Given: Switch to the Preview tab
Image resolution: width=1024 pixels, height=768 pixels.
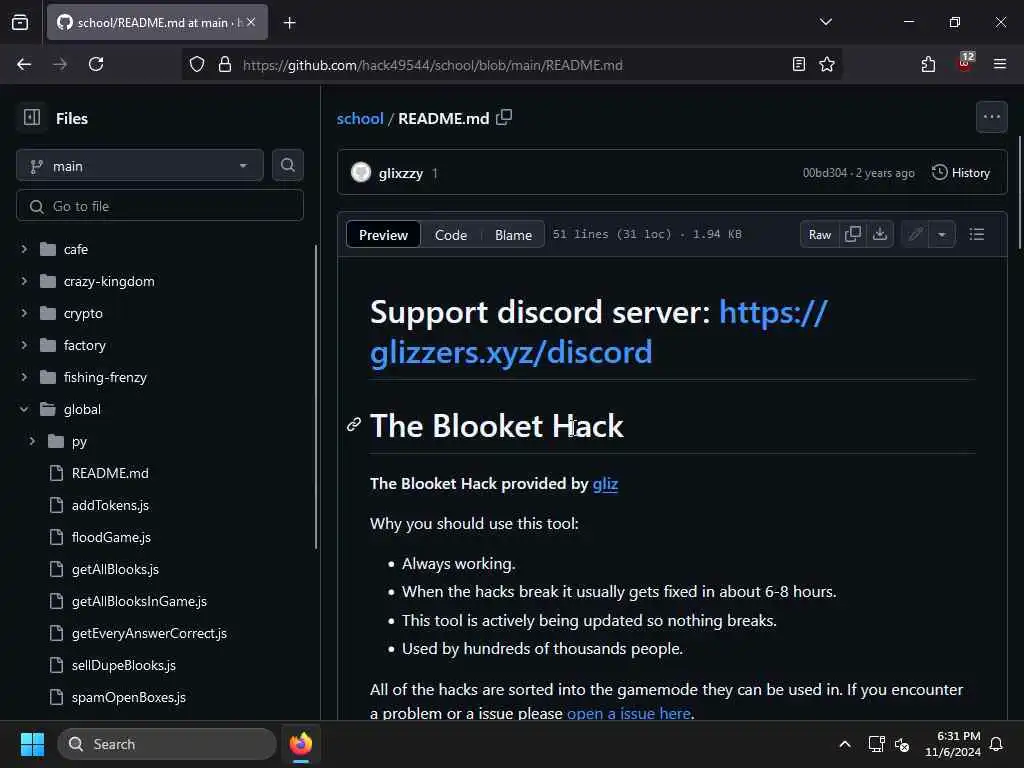Looking at the screenshot, I should pos(383,234).
